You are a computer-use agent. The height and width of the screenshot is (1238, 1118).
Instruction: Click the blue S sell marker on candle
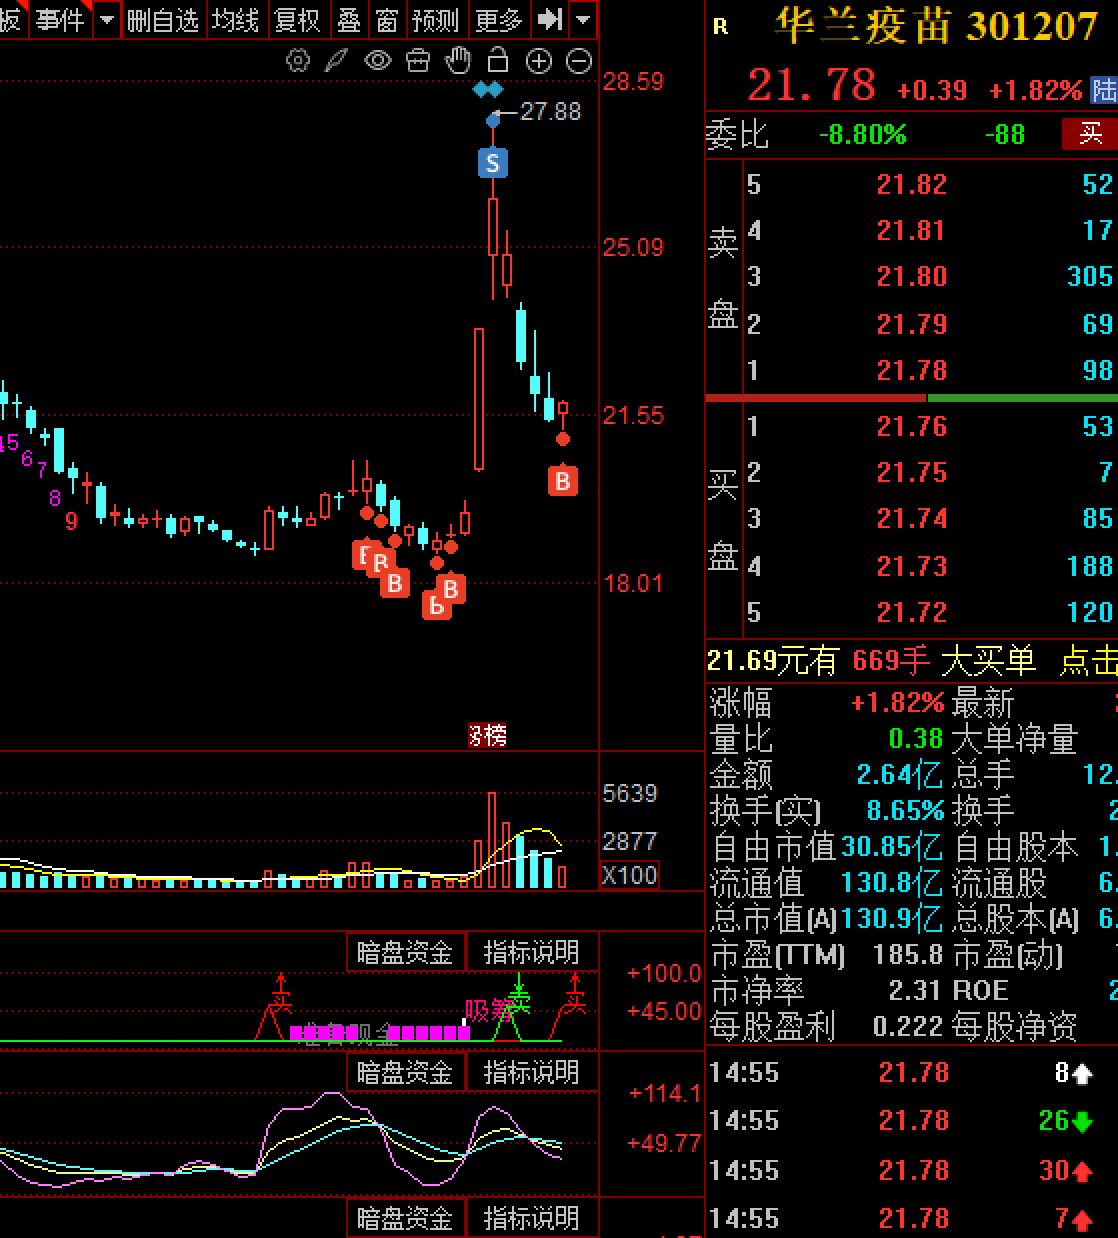pos(493,162)
